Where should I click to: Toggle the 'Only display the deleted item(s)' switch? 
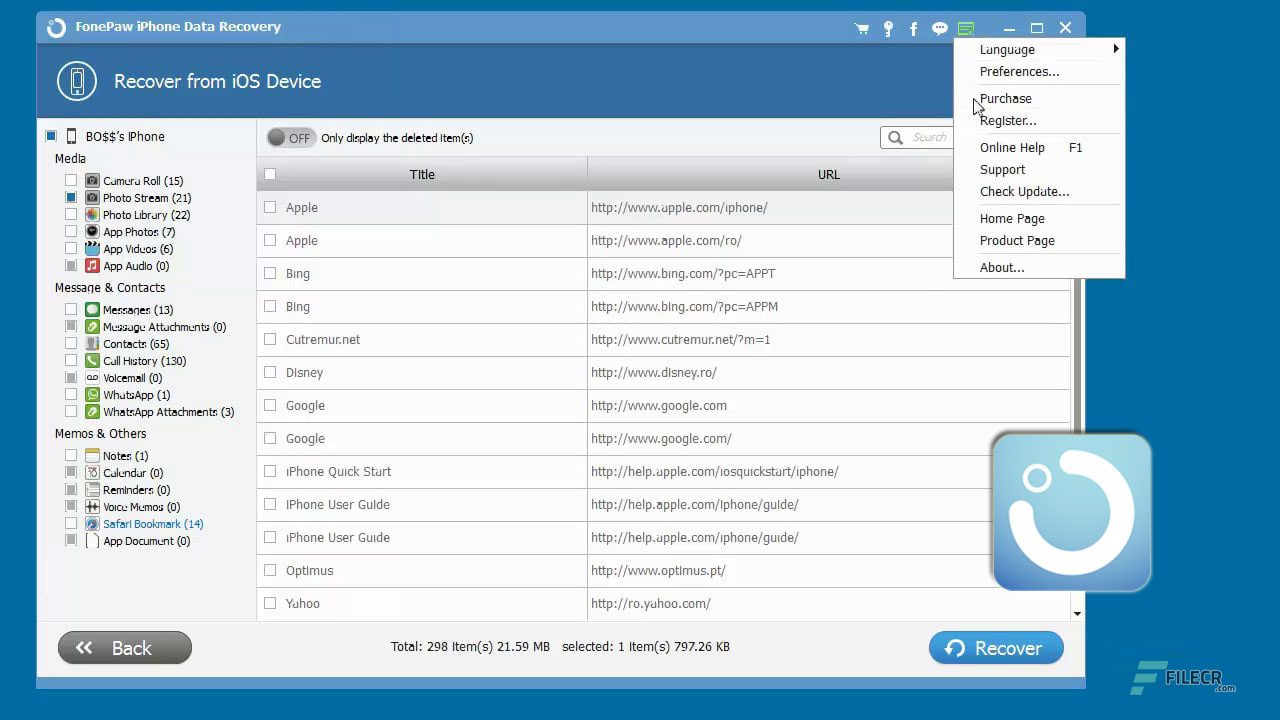tap(290, 138)
